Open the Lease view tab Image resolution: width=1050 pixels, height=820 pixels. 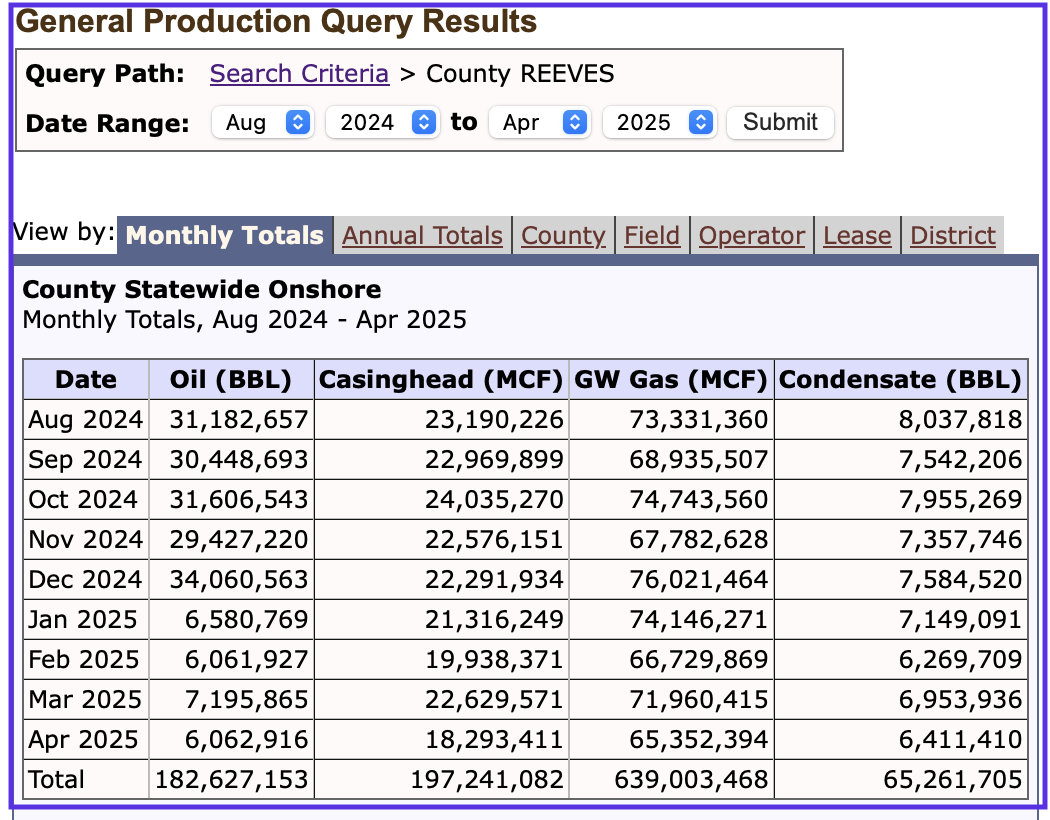tap(857, 236)
